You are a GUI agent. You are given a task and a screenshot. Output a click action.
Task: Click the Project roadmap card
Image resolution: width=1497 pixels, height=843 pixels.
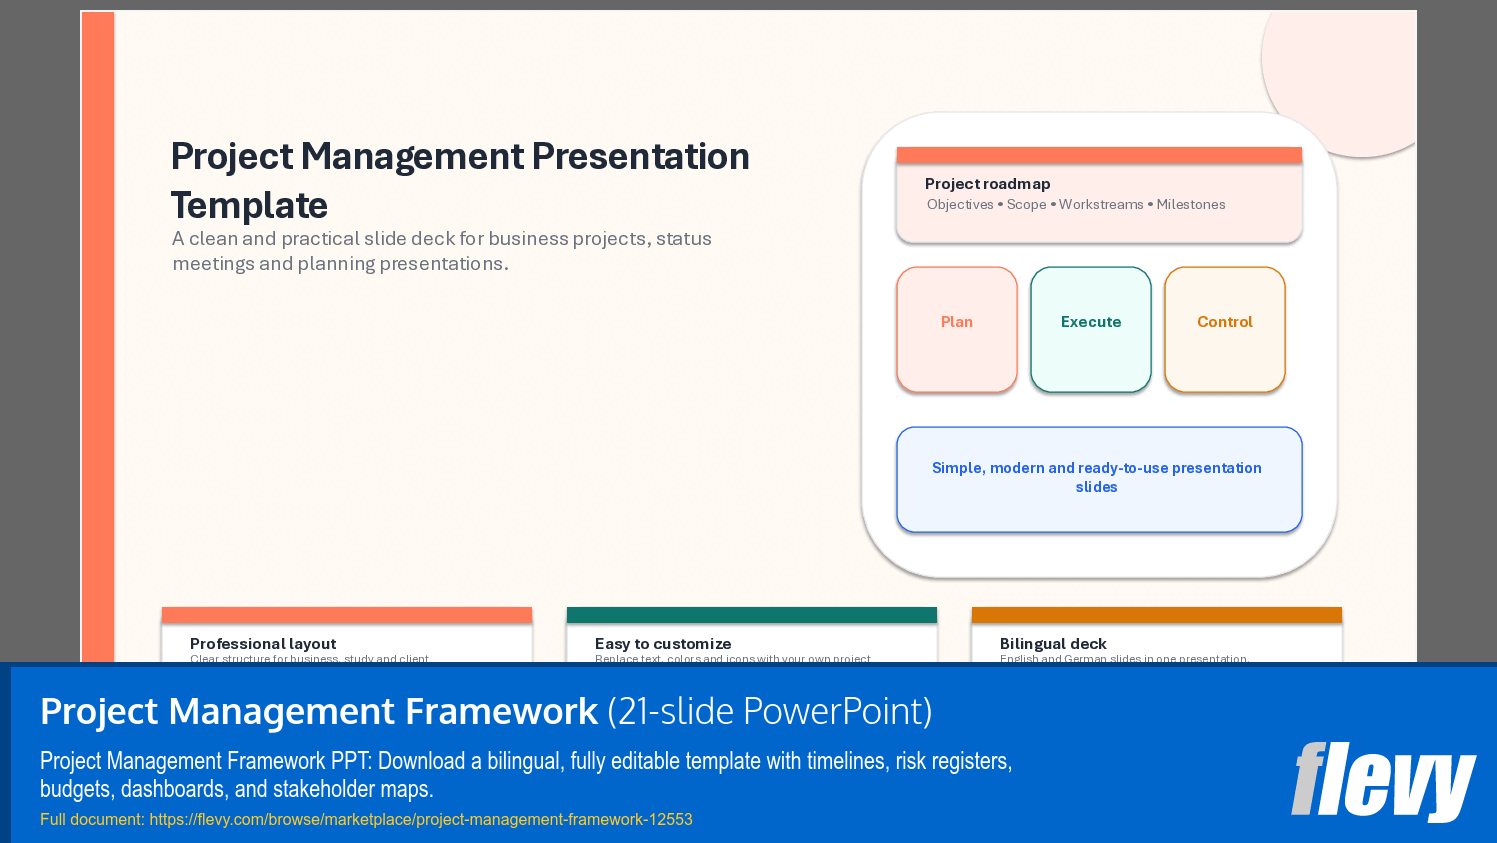1099,195
